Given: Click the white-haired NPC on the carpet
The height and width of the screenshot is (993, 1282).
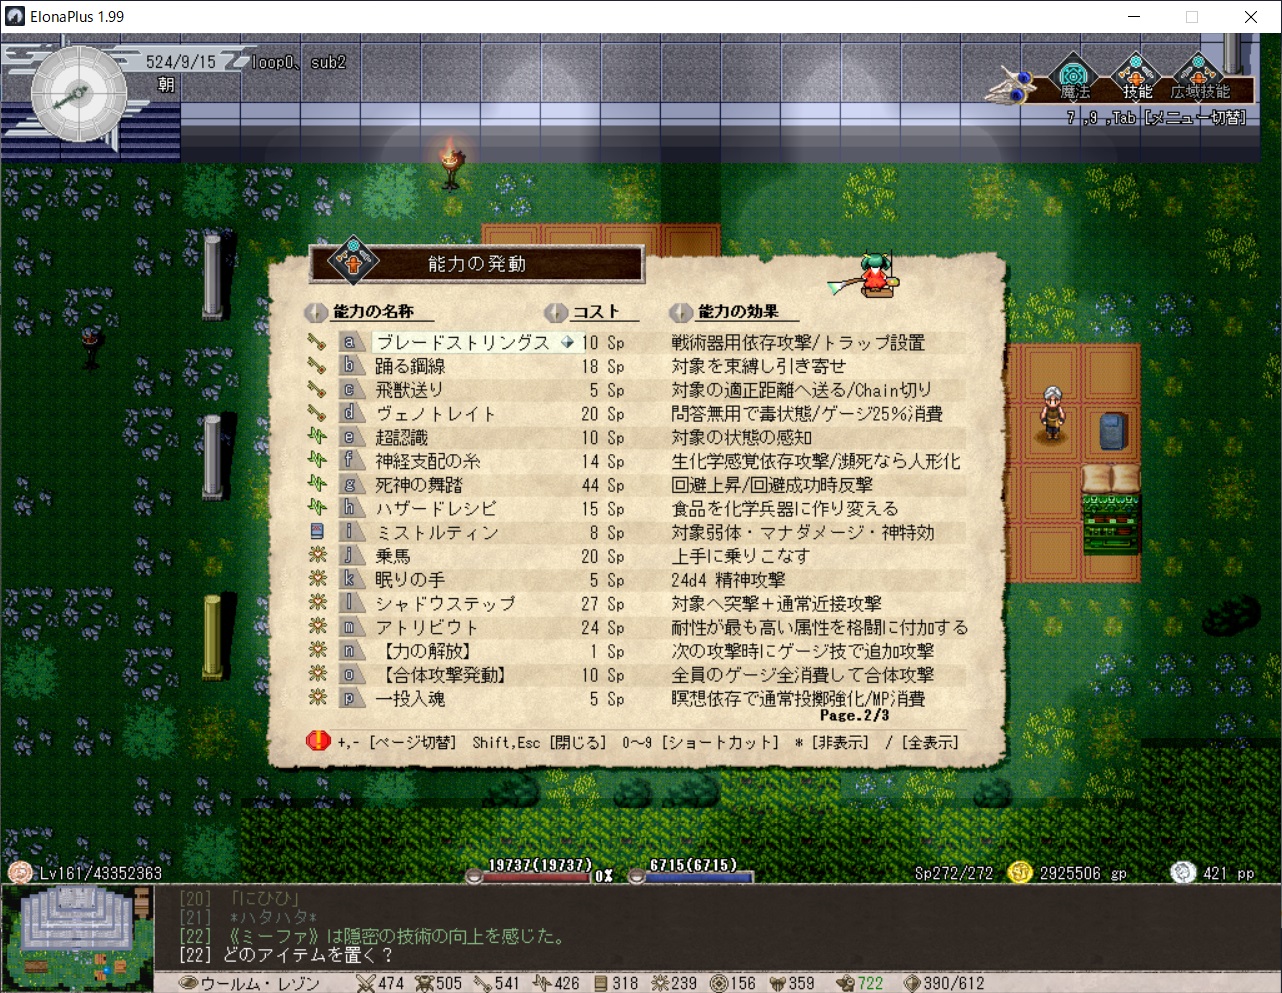Looking at the screenshot, I should [1052, 412].
